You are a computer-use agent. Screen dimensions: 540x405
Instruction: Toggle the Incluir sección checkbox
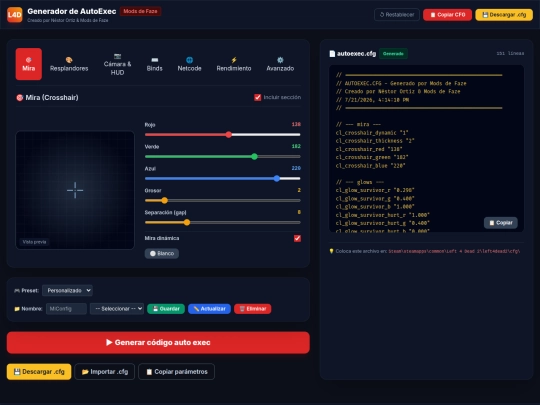[x=258, y=97]
